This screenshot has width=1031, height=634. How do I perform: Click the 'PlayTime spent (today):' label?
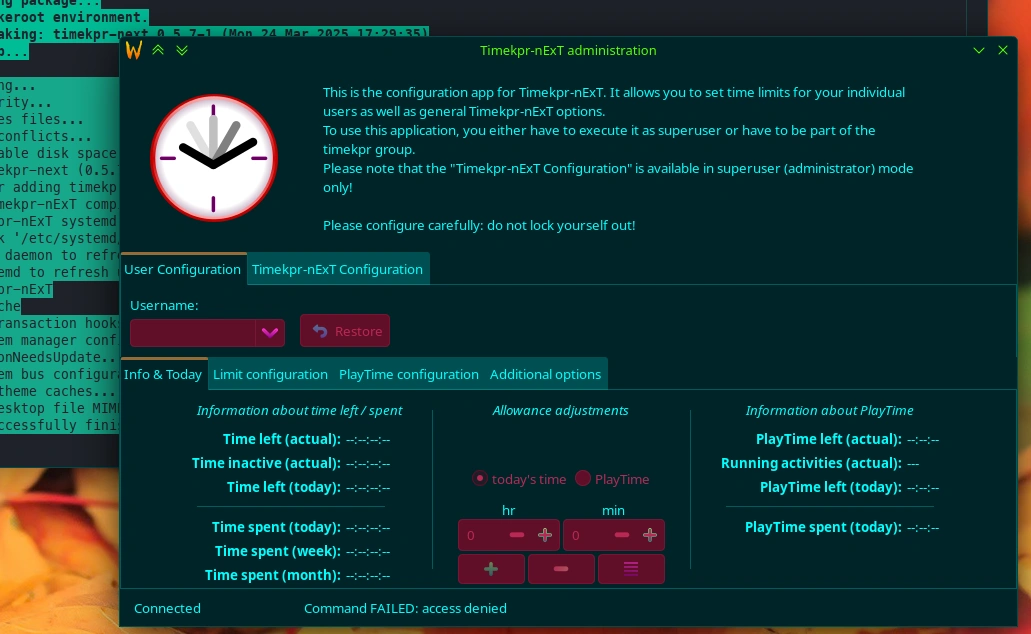823,527
